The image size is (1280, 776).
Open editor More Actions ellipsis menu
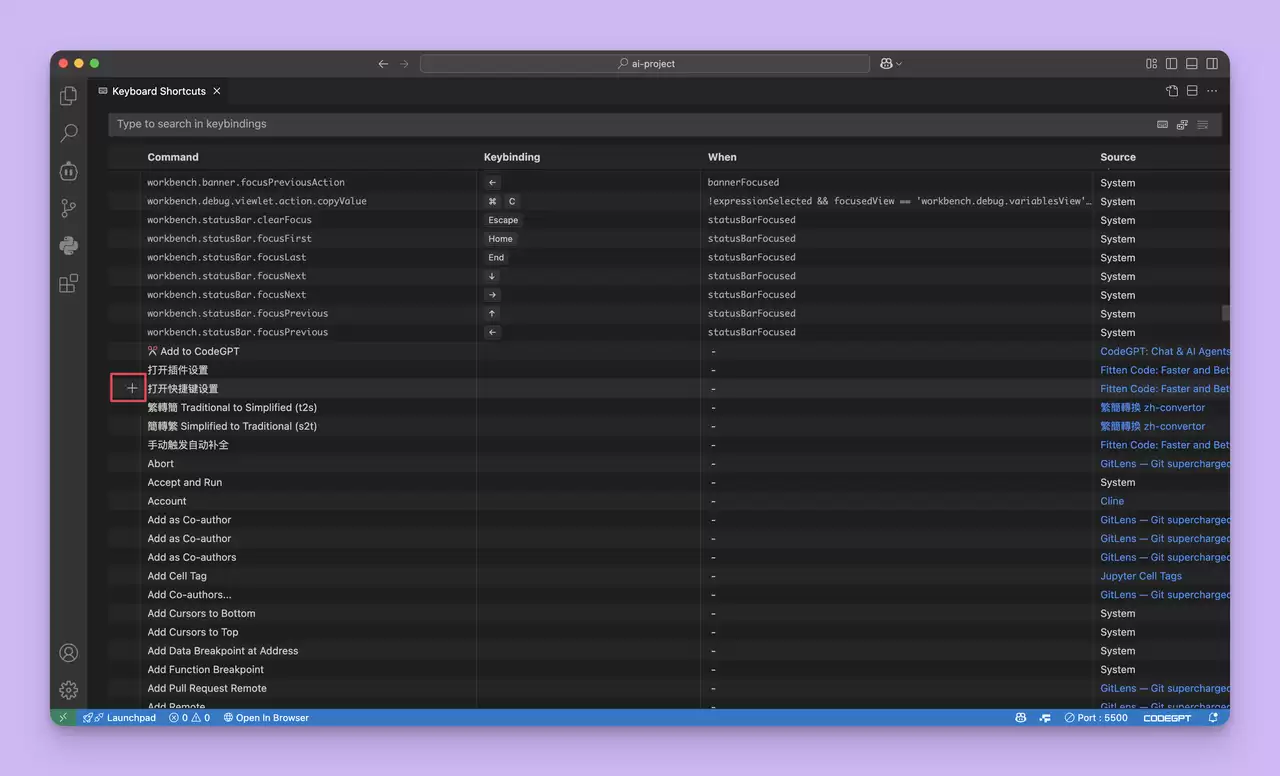coord(1212,91)
